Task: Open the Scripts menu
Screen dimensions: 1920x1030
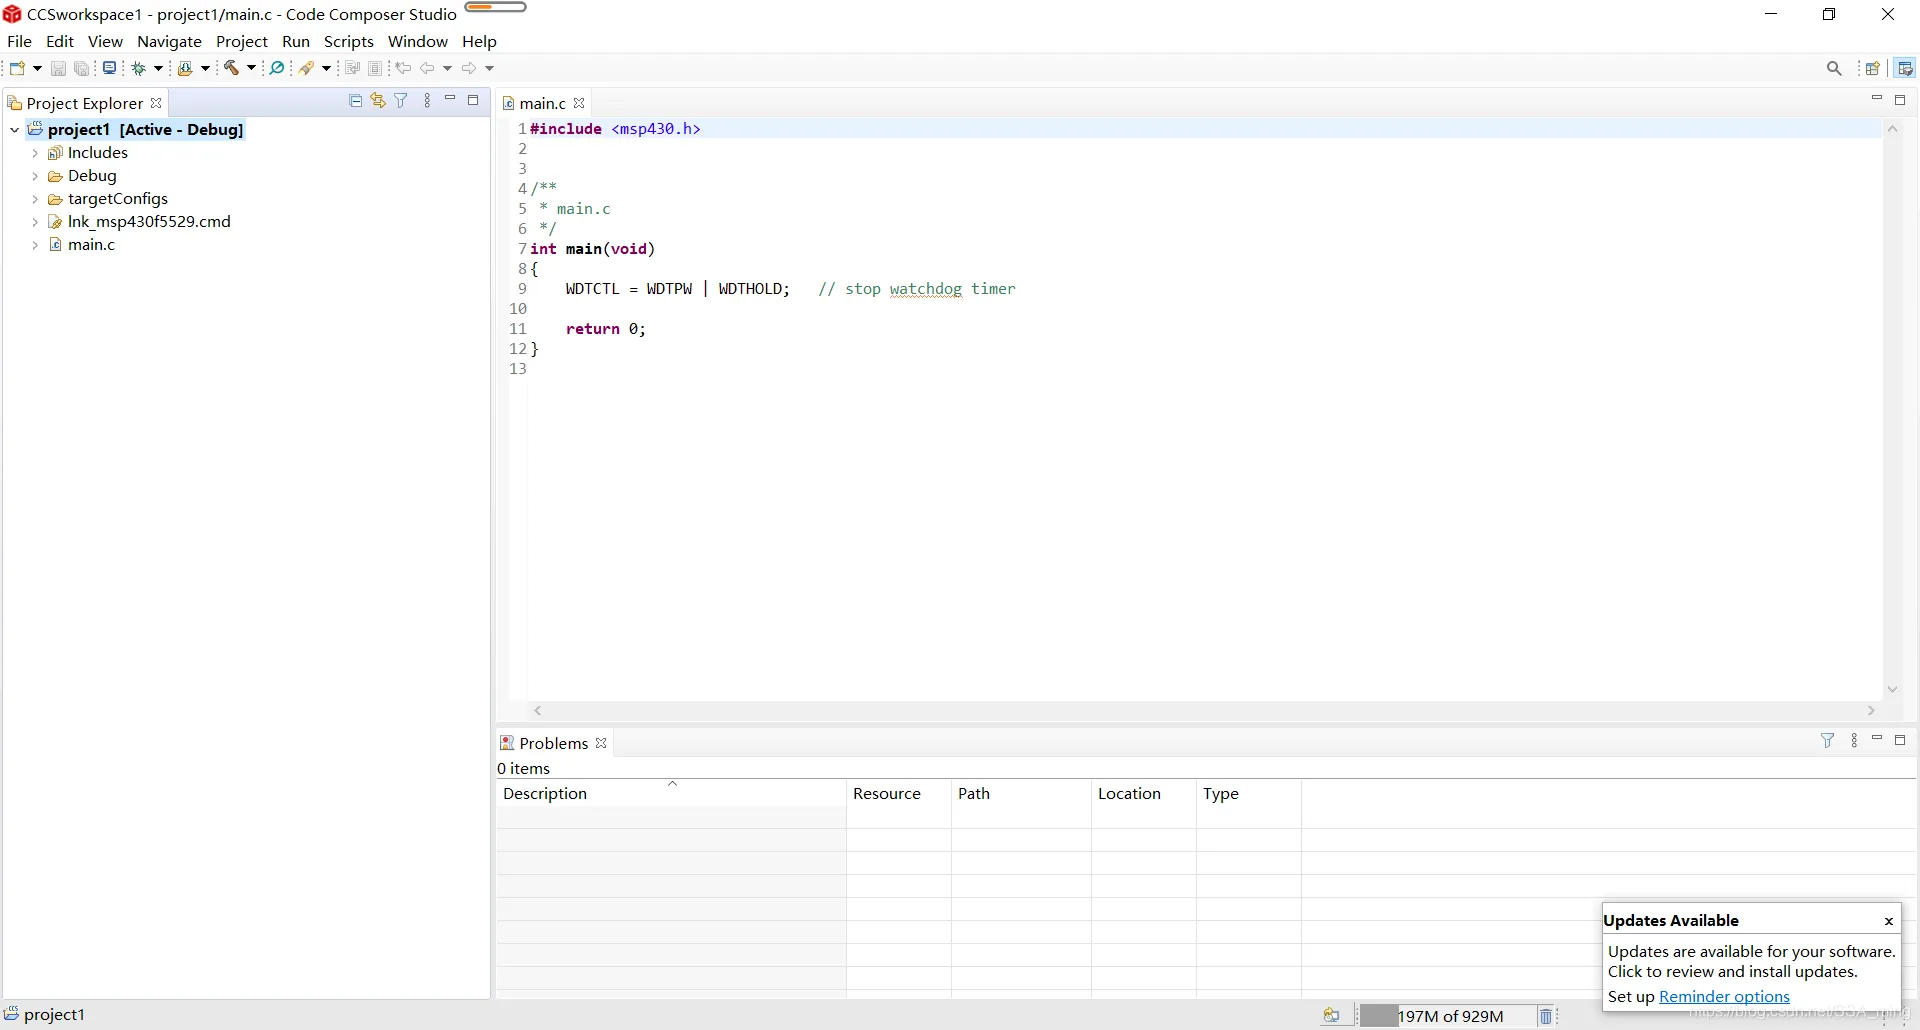Action: click(x=348, y=41)
